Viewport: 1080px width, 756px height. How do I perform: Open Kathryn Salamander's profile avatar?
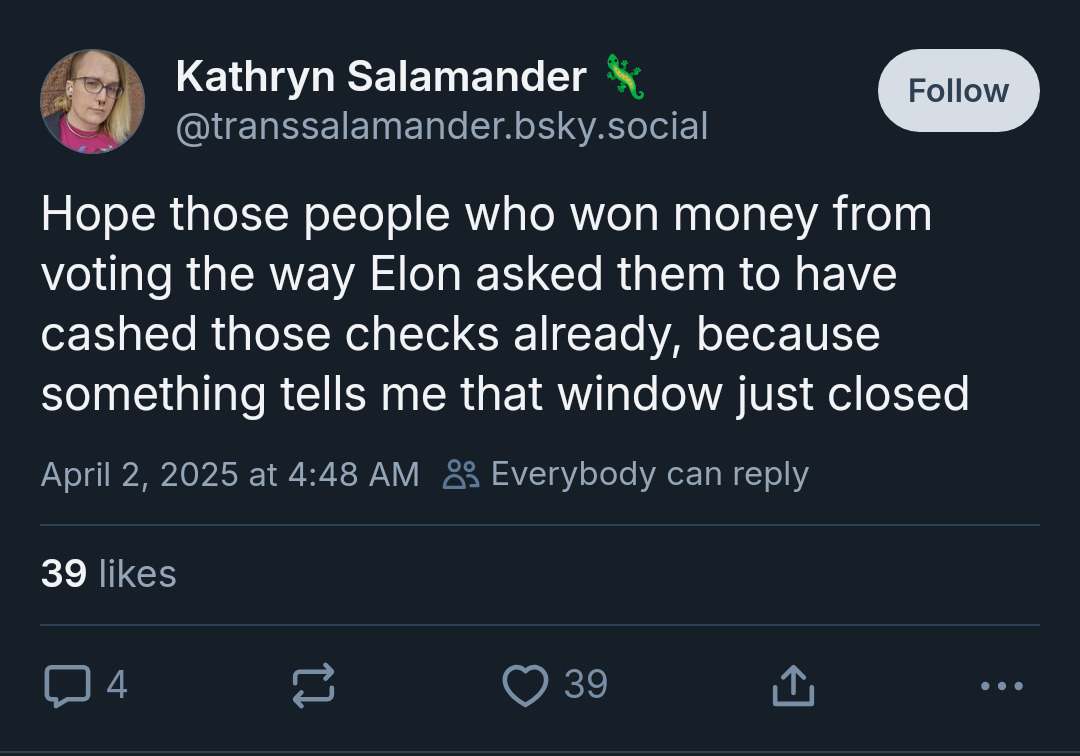[92, 101]
